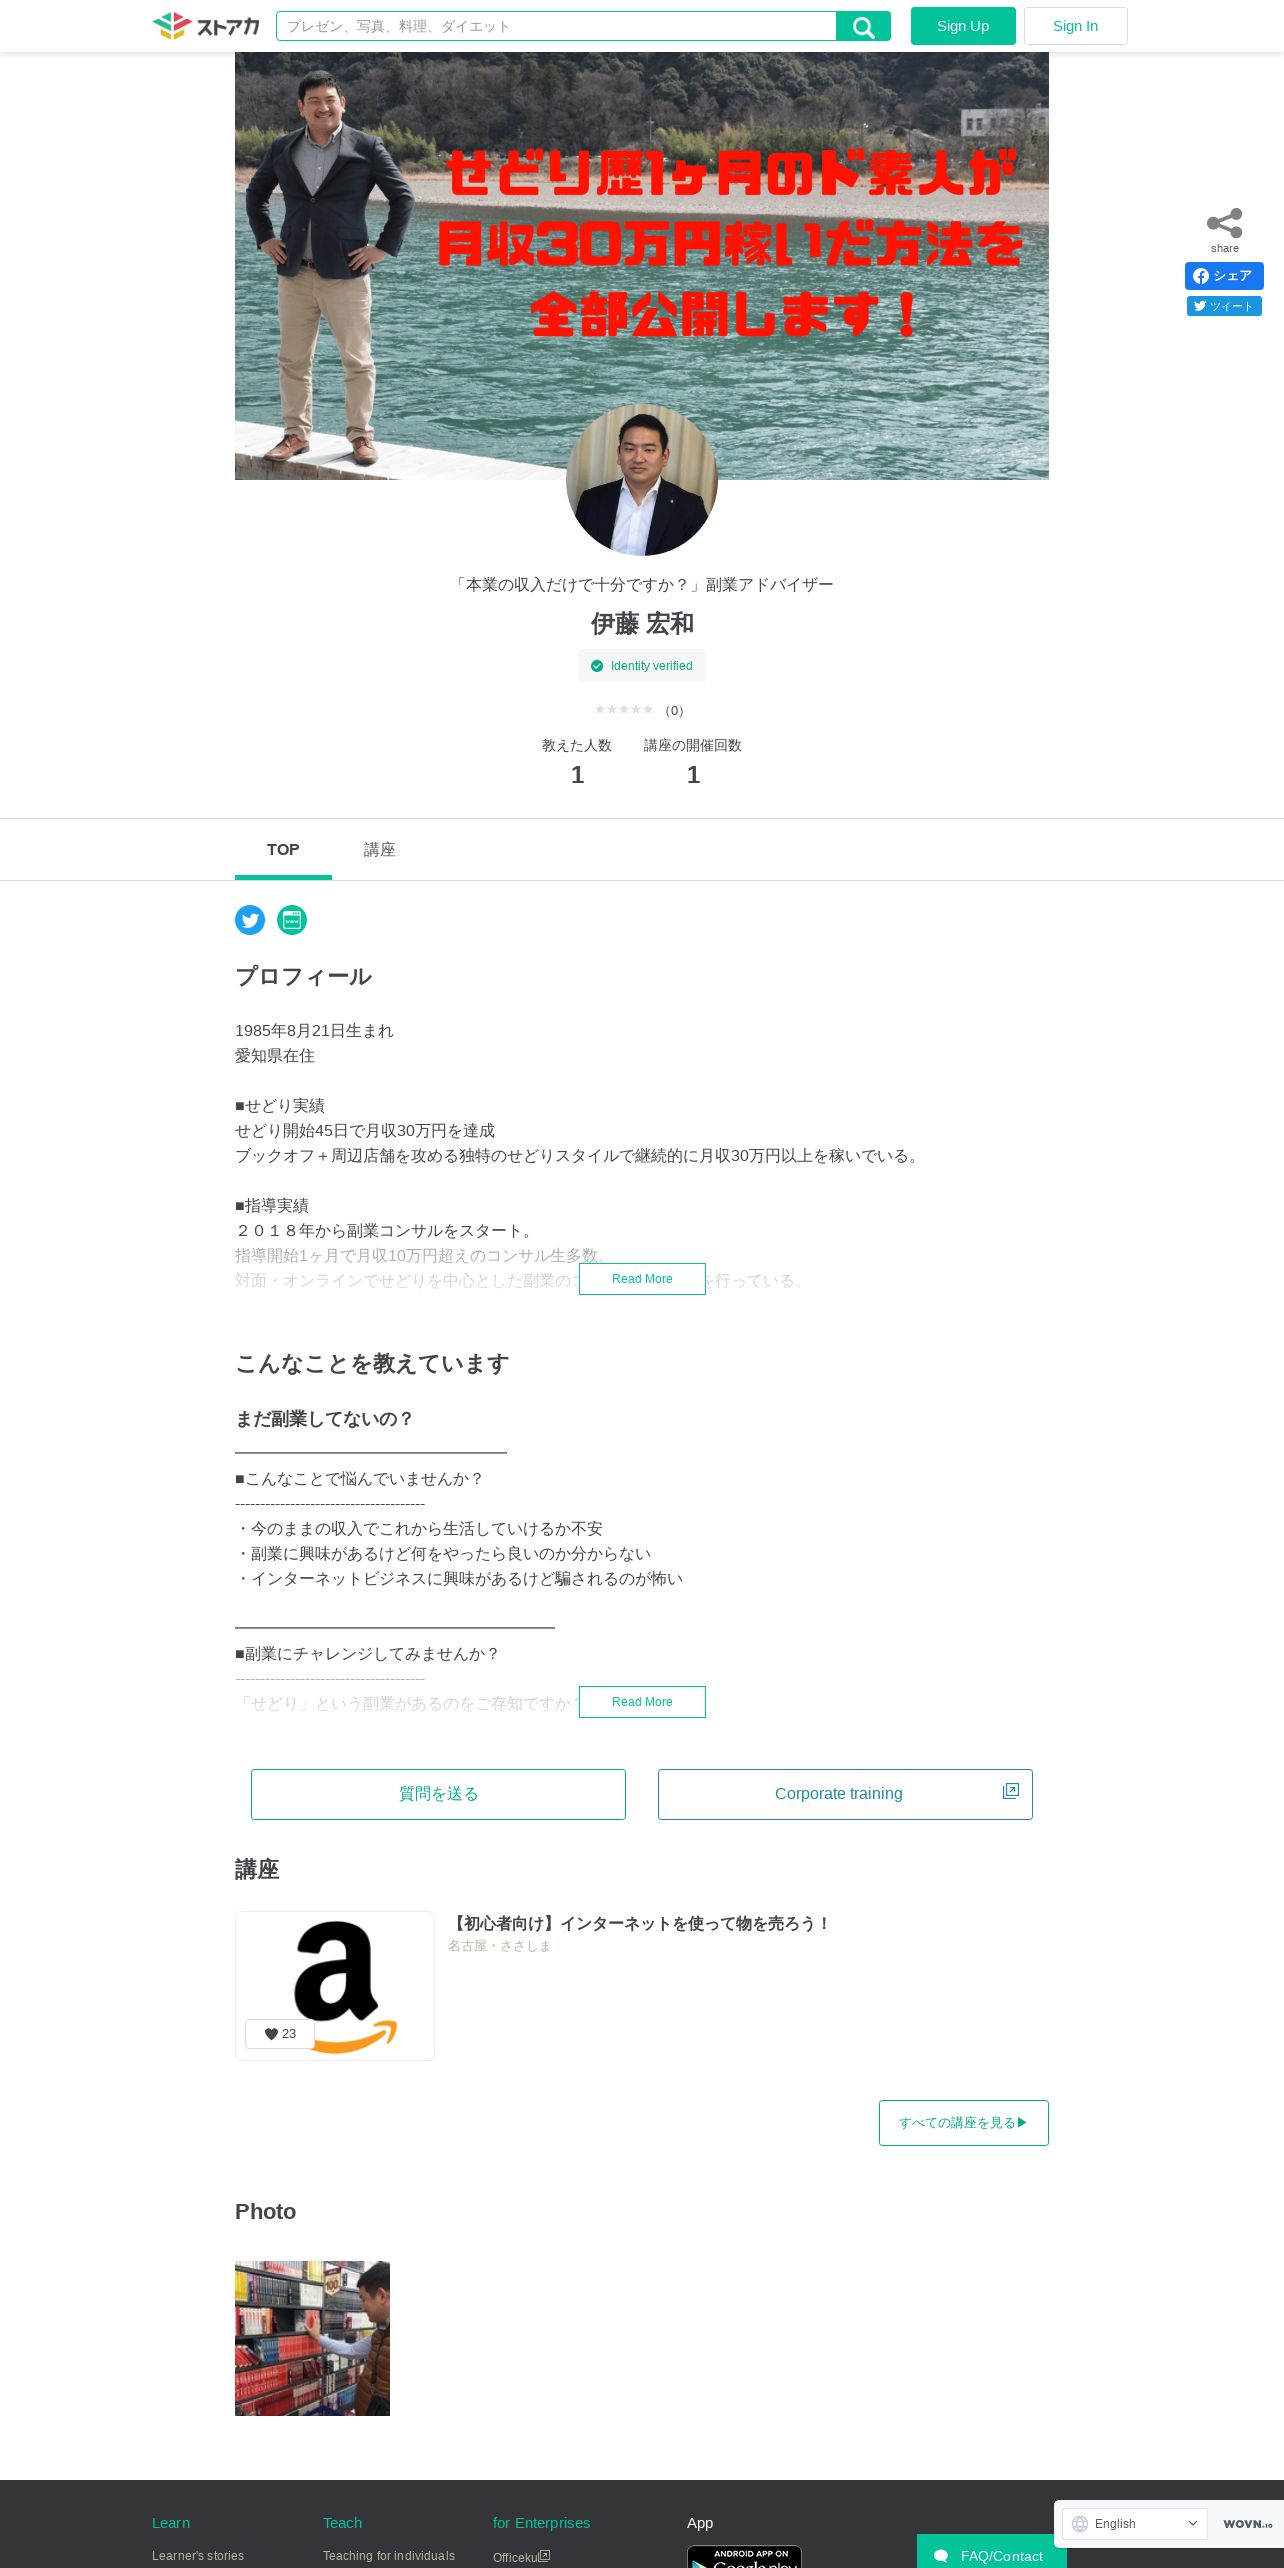1284x2568 pixels.
Task: Click the Identity verified badge
Action: (x=642, y=666)
